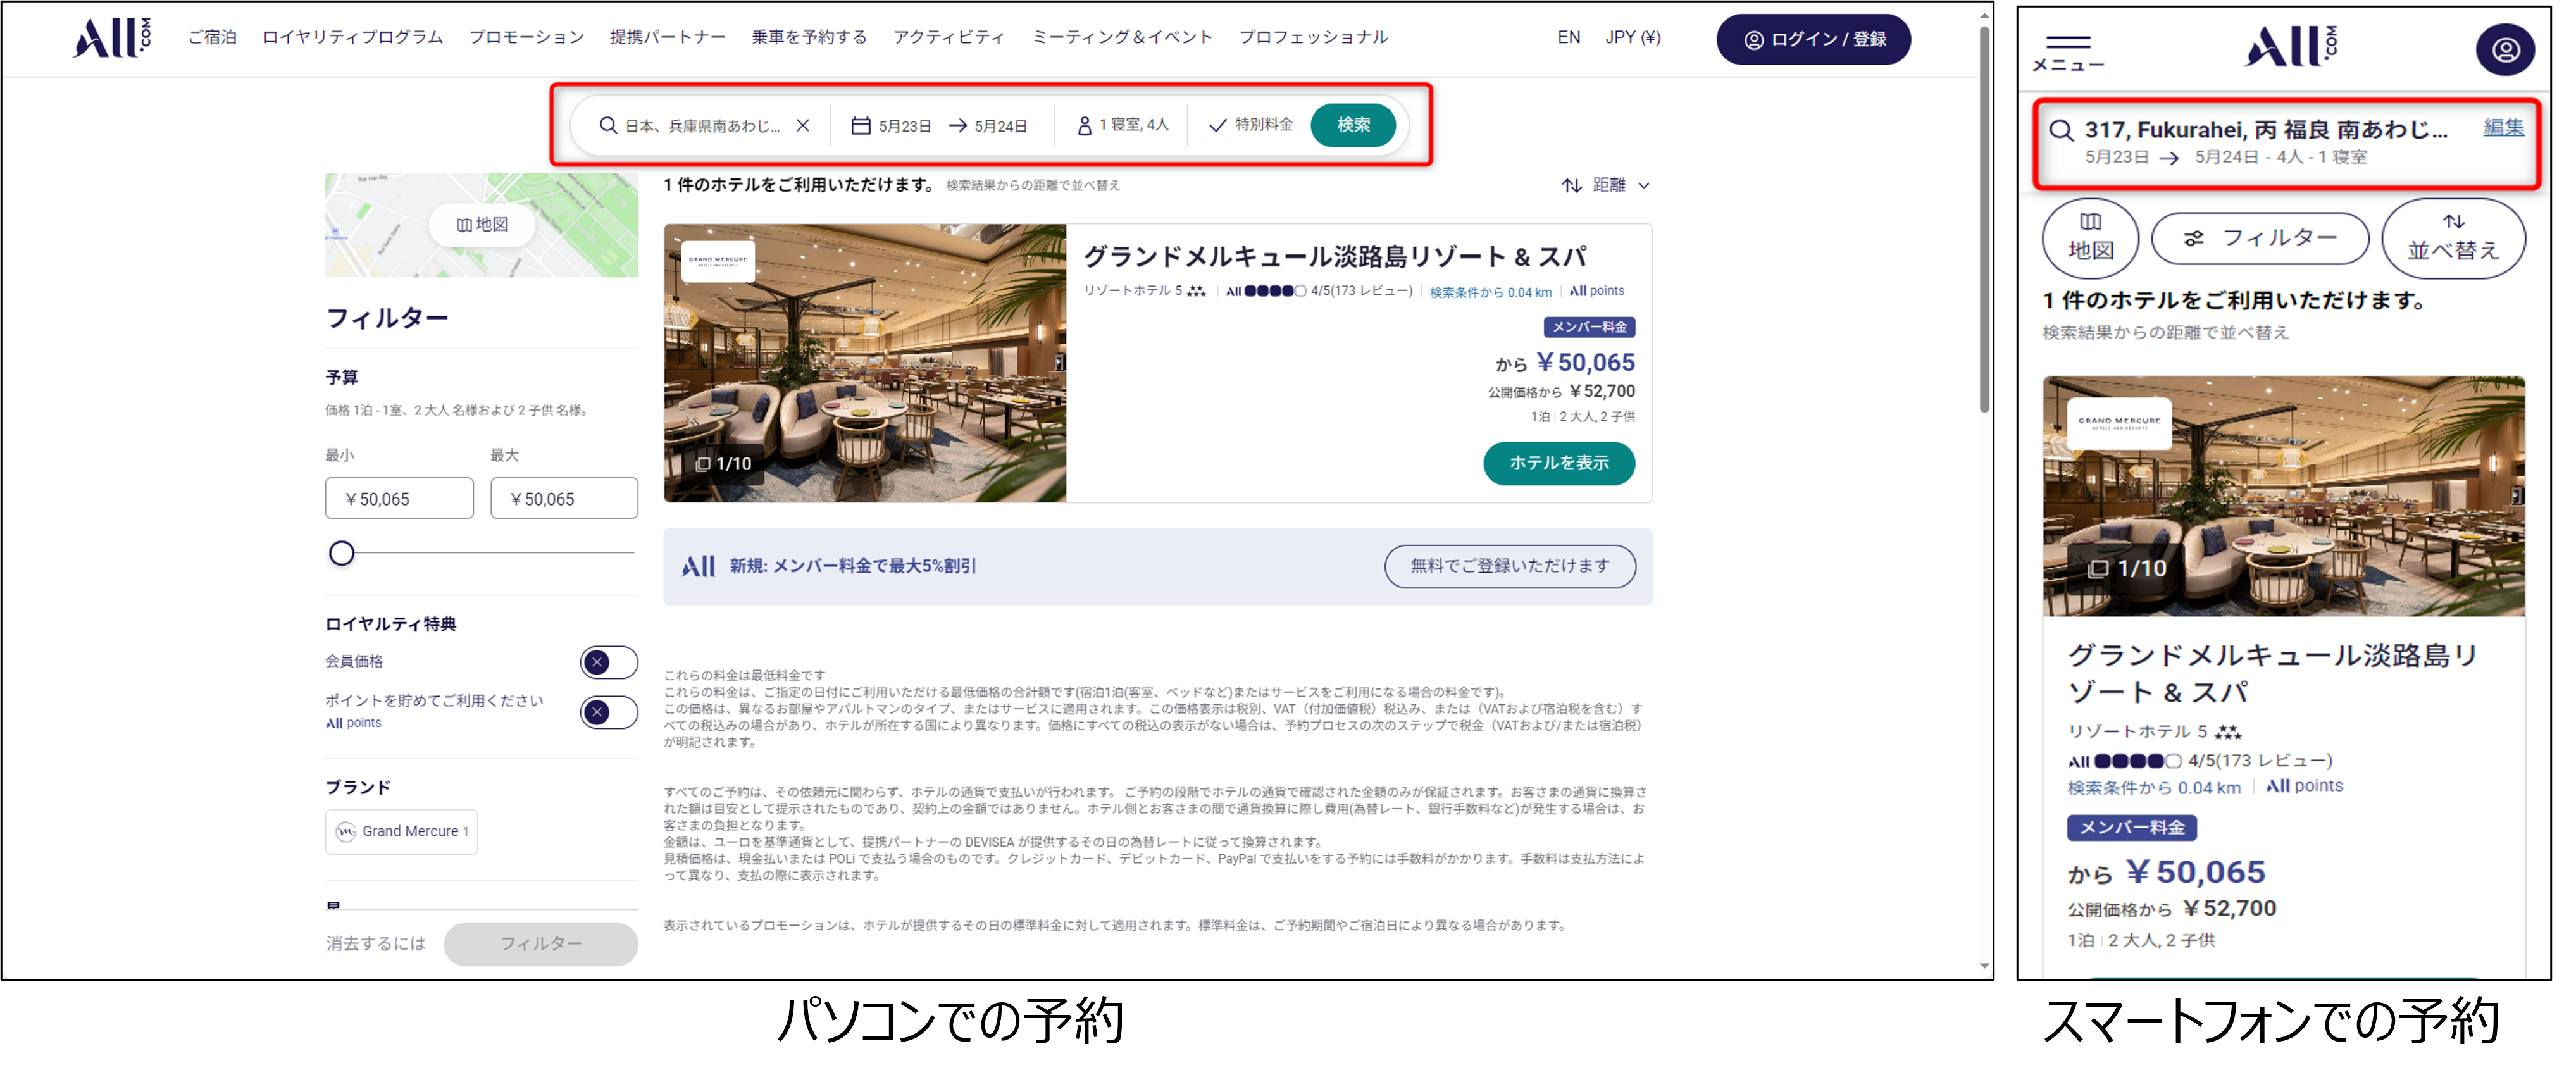The image size is (2576, 1082).
Task: Click the mobile round profile account icon
Action: coord(2504,50)
